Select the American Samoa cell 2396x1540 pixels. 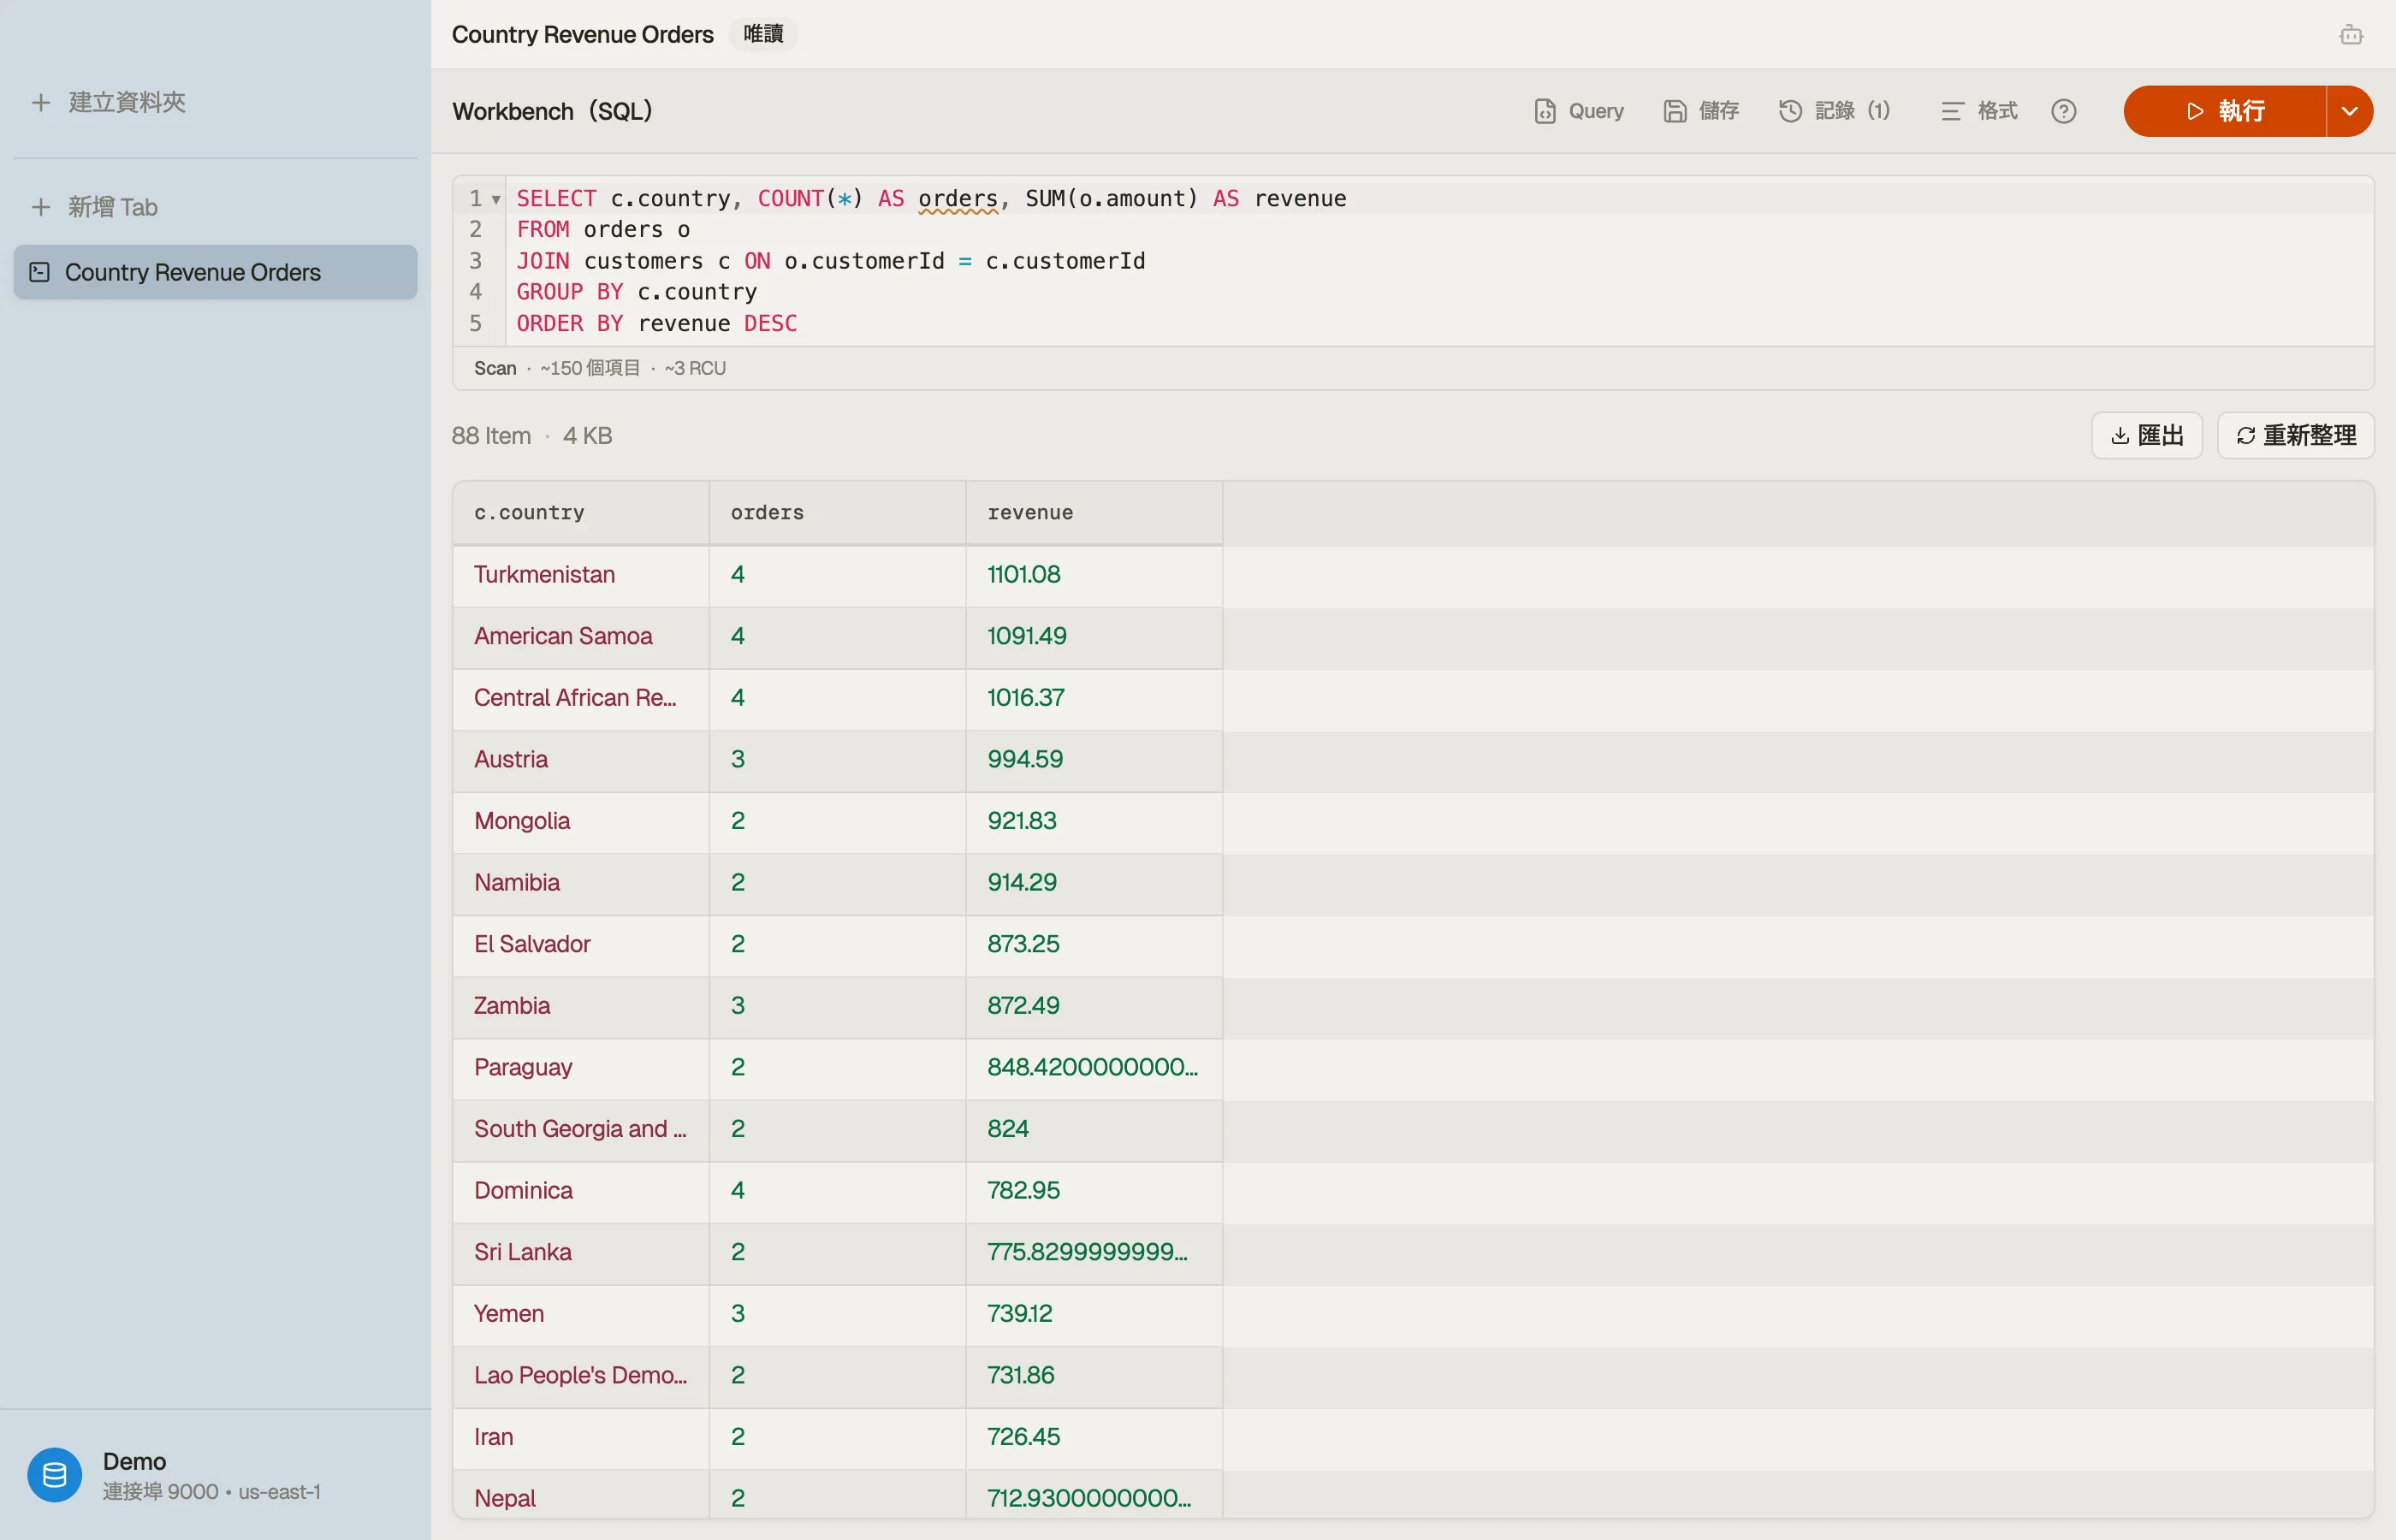581,637
